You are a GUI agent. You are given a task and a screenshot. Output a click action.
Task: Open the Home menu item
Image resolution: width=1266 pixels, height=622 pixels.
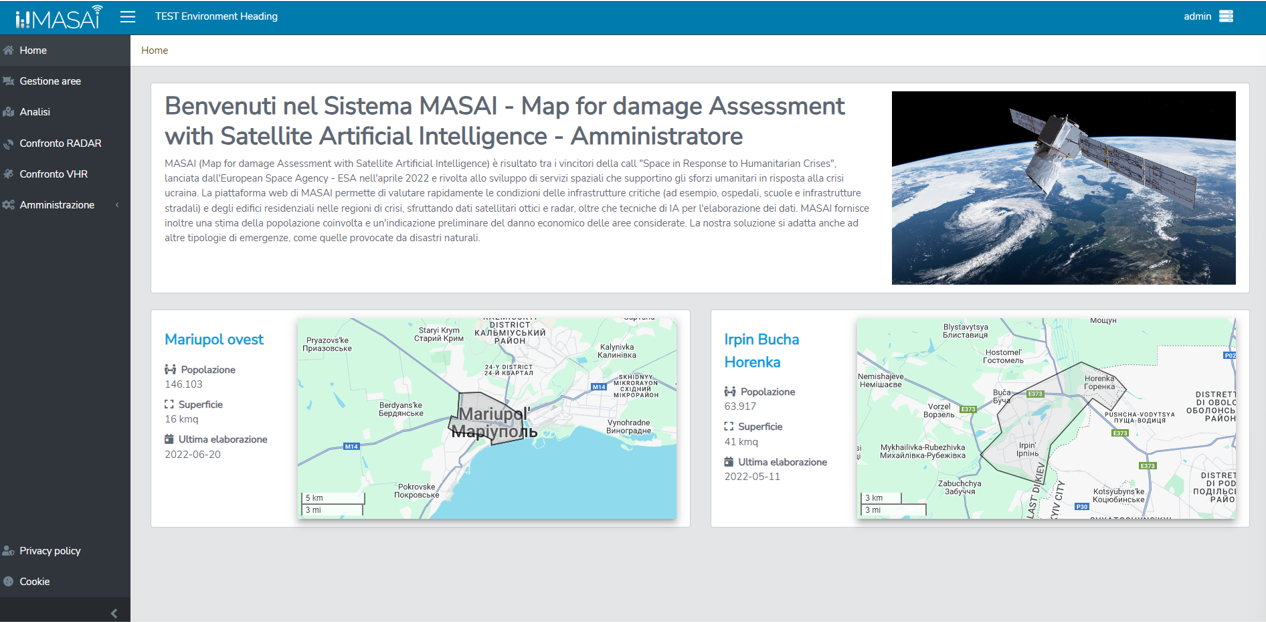click(x=65, y=50)
